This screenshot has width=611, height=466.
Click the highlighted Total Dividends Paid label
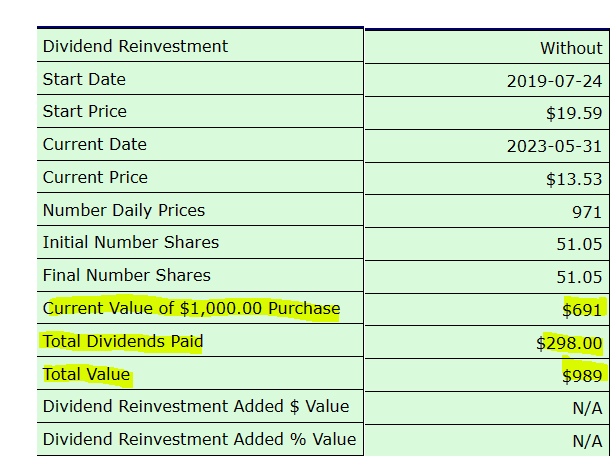123,341
